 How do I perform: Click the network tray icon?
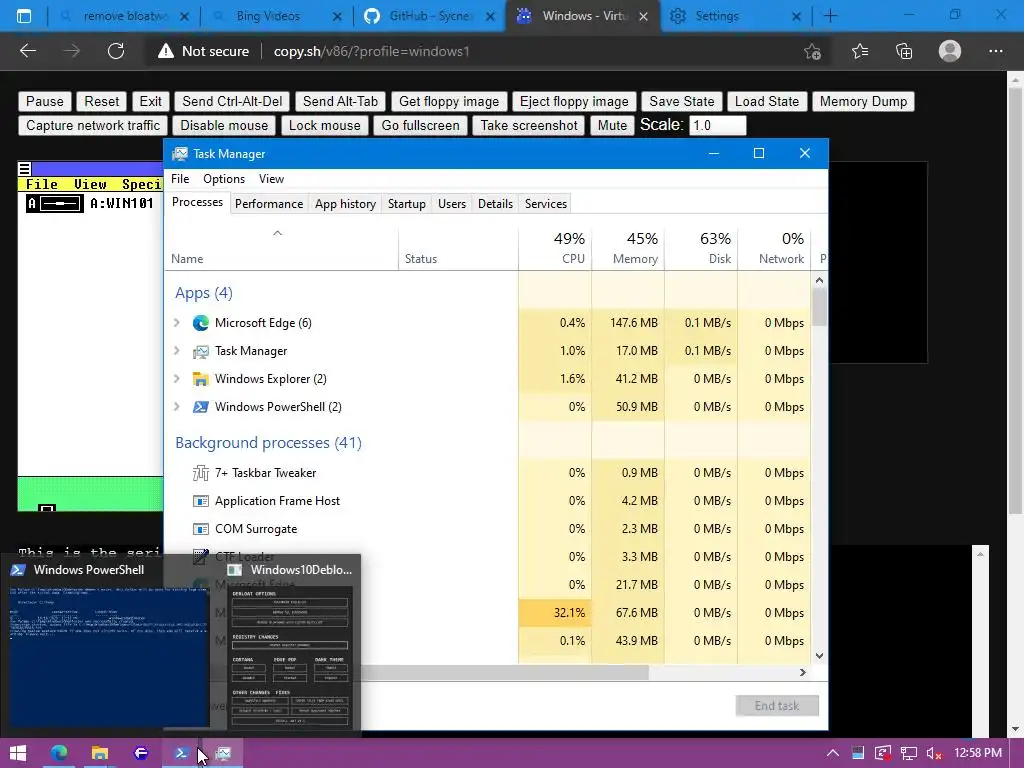pos(908,753)
